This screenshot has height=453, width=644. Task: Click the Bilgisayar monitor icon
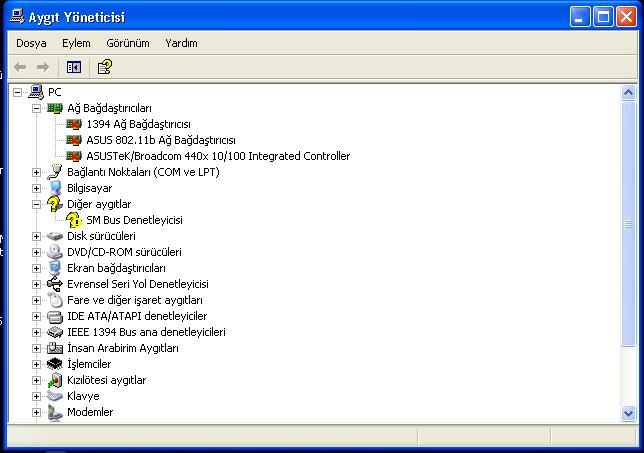point(55,188)
